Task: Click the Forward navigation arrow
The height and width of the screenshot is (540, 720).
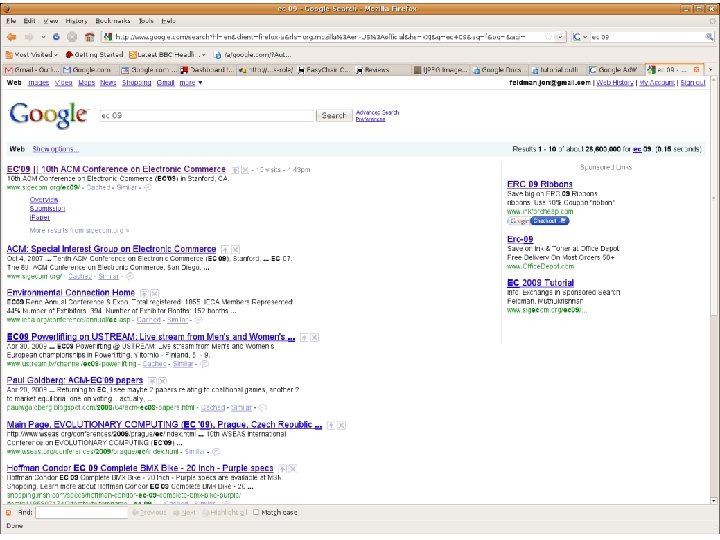Action: point(29,37)
